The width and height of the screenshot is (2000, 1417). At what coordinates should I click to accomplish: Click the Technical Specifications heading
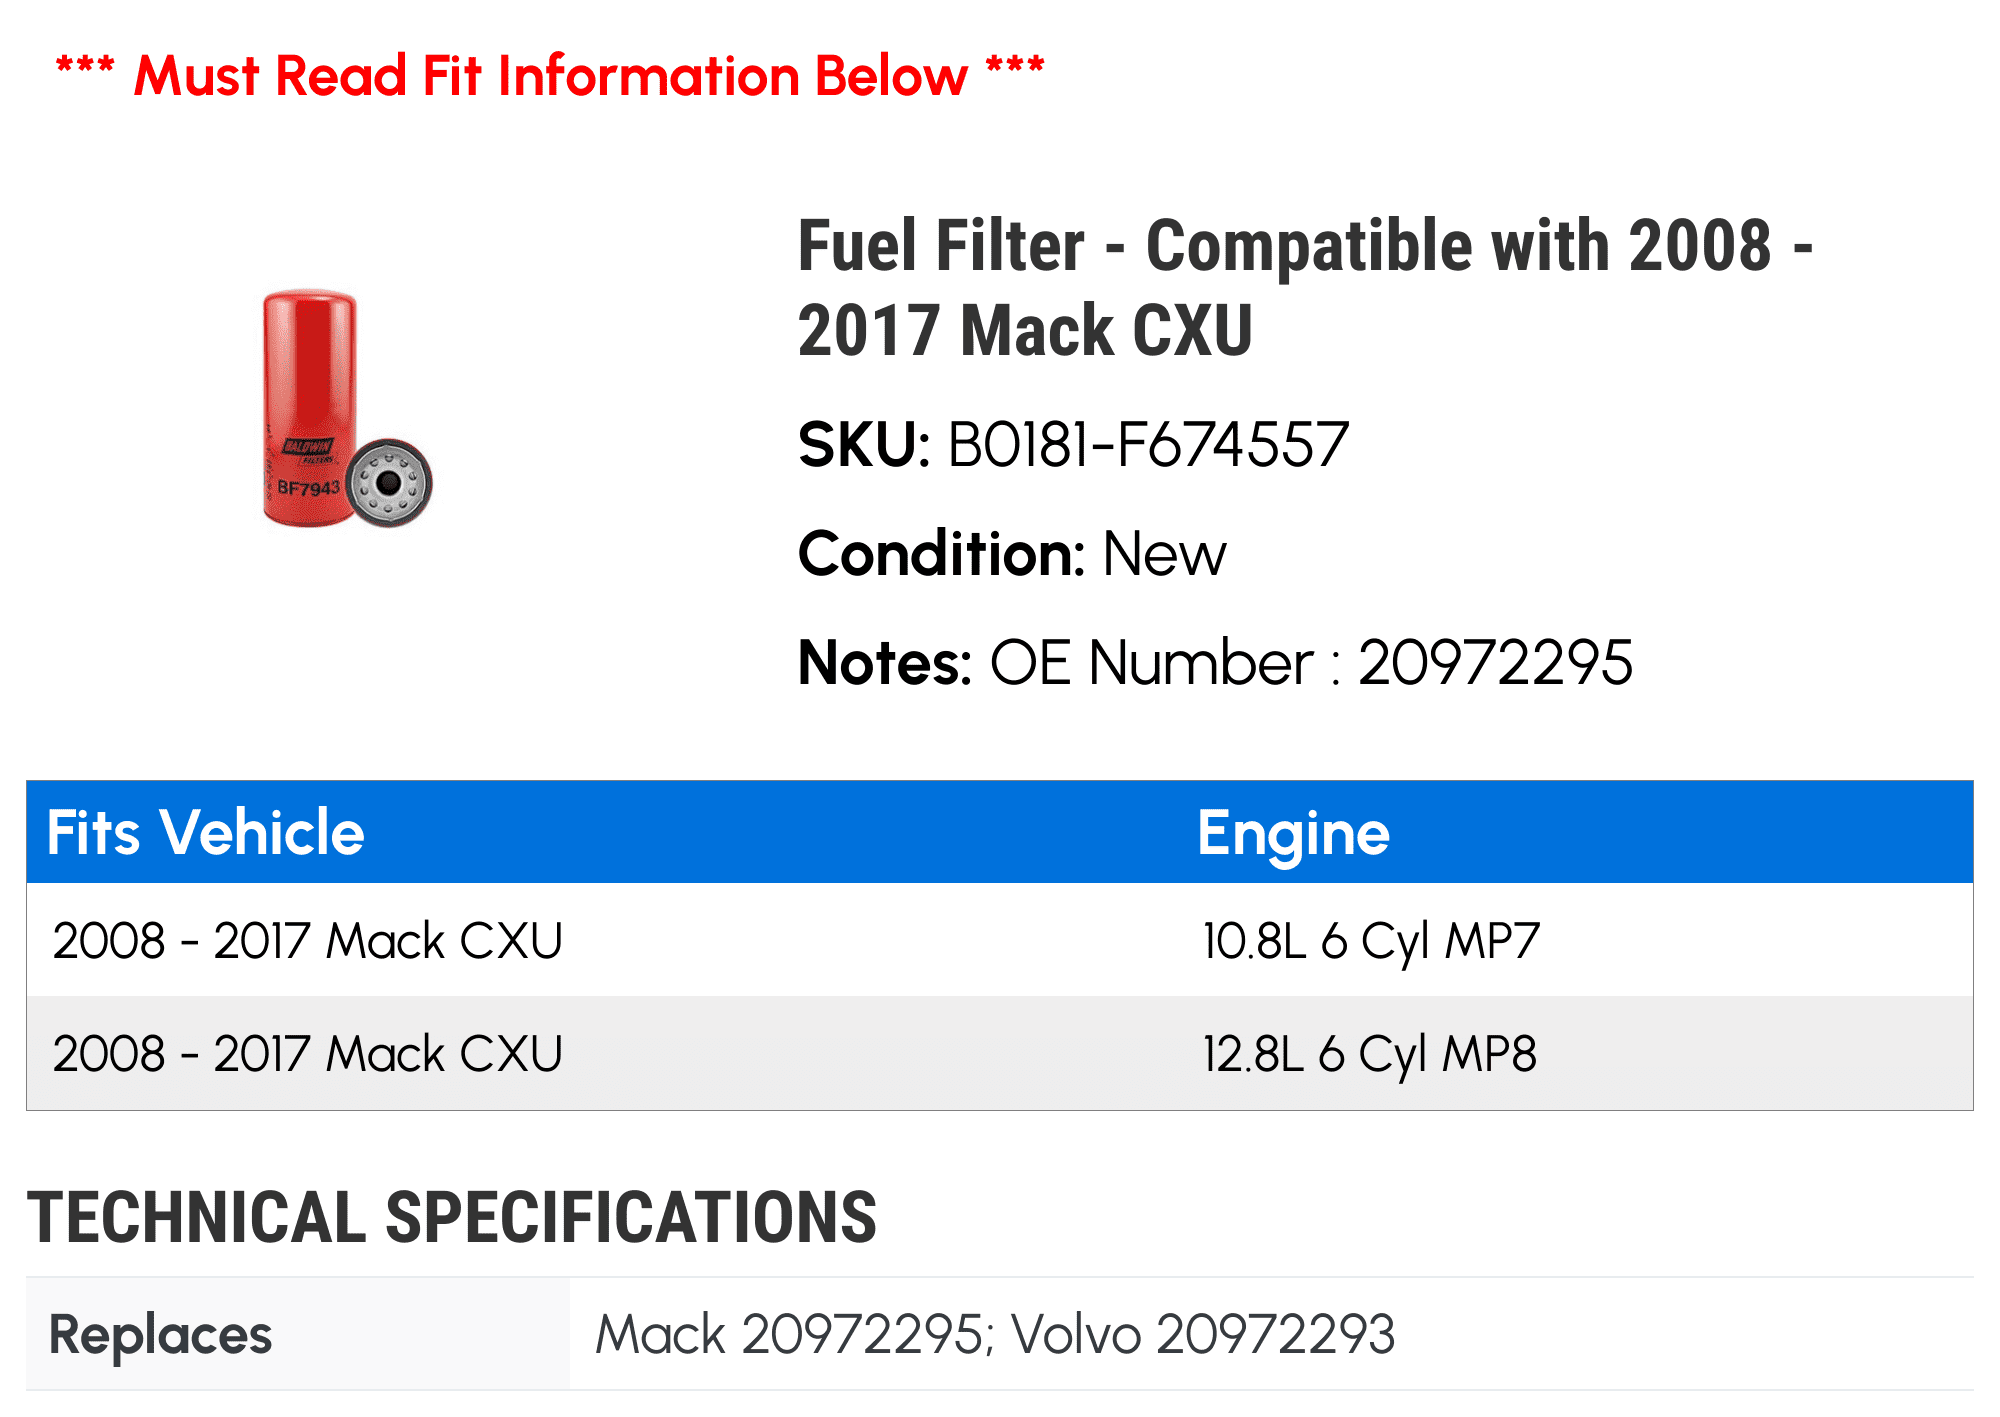click(452, 1218)
